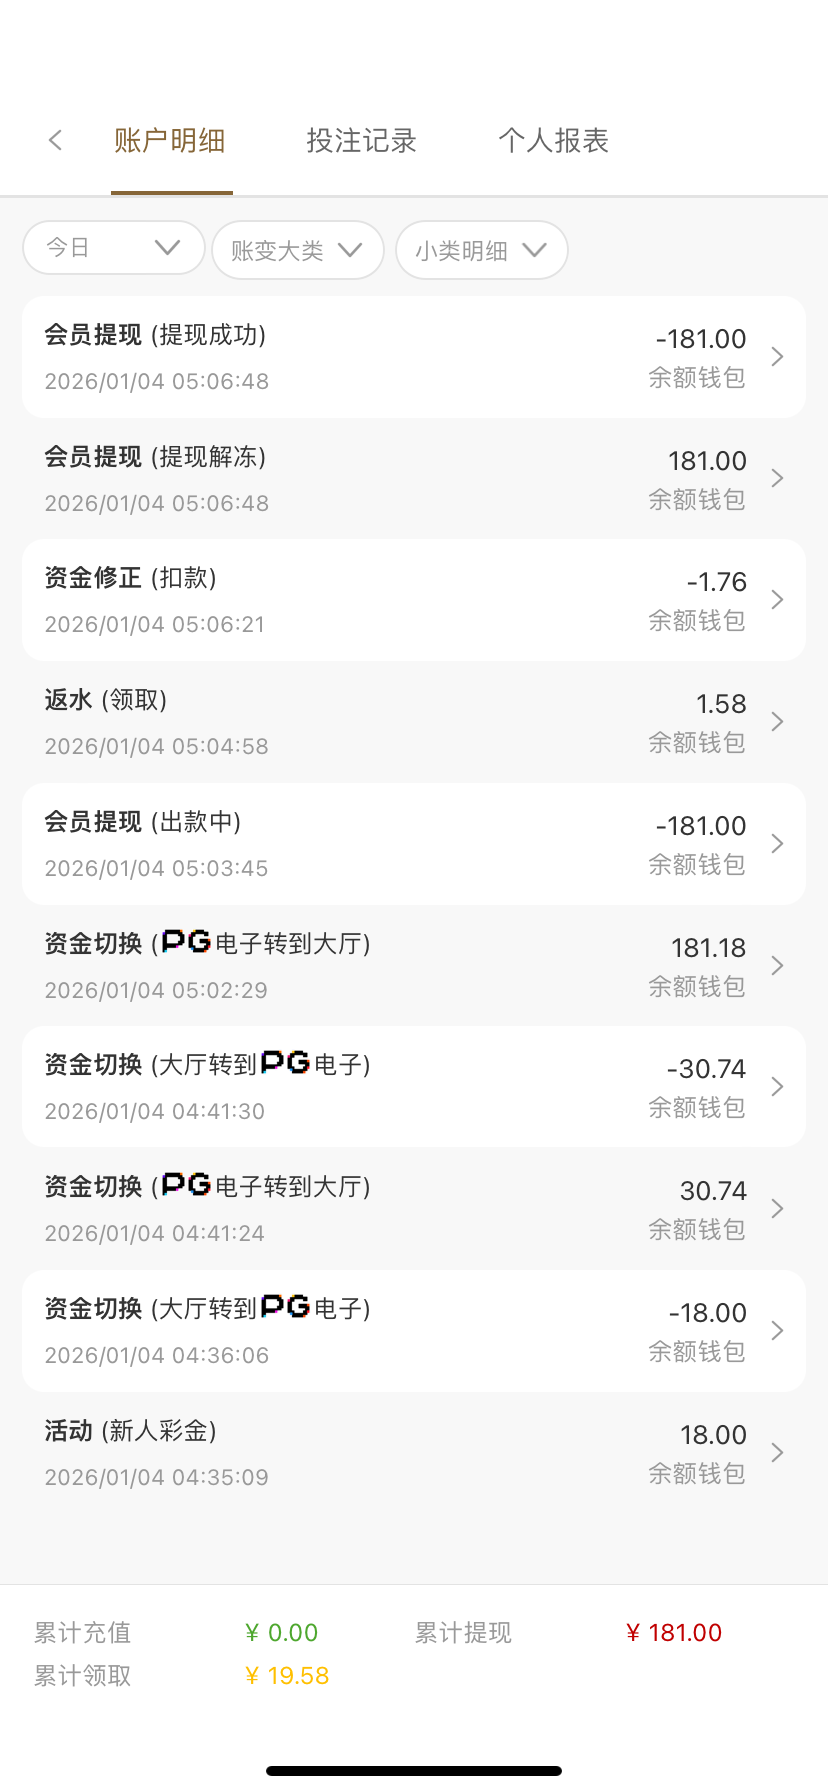Expand the 小类明细 dropdown
828x1792 pixels.
[x=482, y=250]
